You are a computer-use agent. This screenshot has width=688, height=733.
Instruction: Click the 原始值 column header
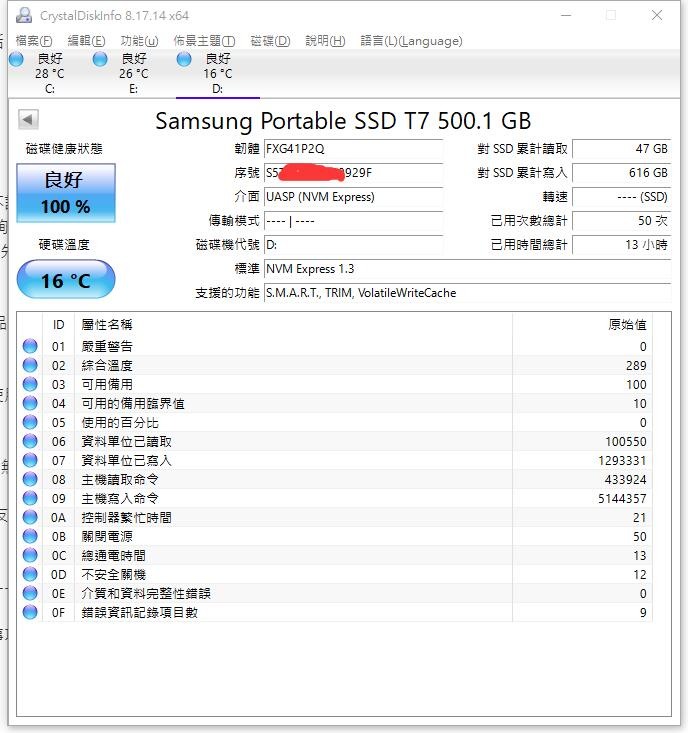point(582,324)
